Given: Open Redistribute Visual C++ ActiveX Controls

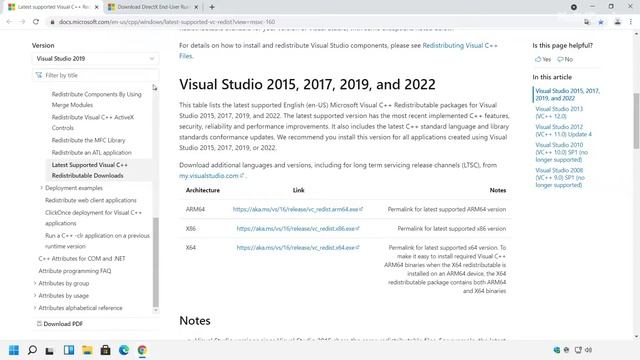Looking at the screenshot, I should (93, 122).
